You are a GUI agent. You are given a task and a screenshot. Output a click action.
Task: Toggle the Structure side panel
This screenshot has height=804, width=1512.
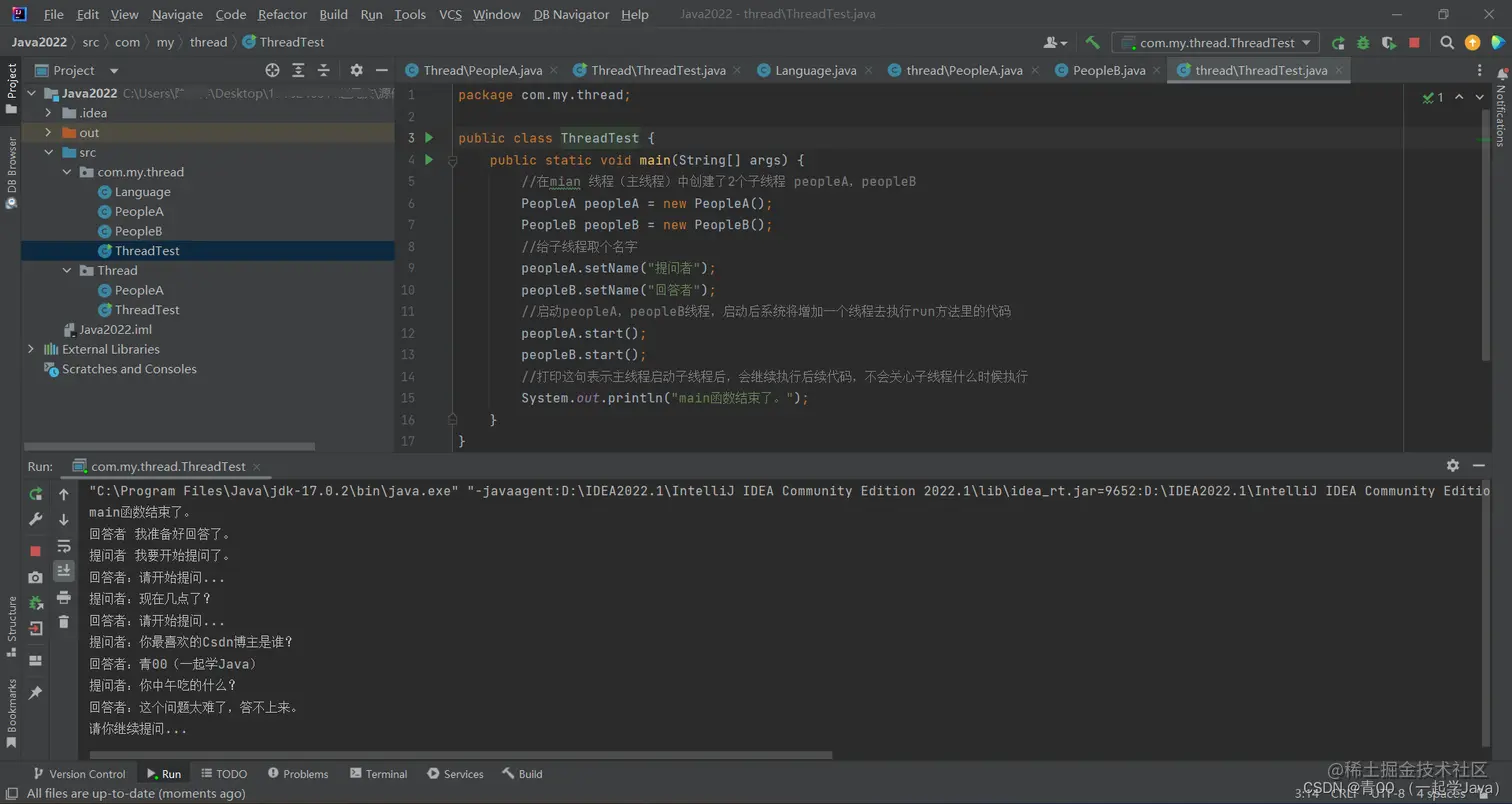pos(11,626)
